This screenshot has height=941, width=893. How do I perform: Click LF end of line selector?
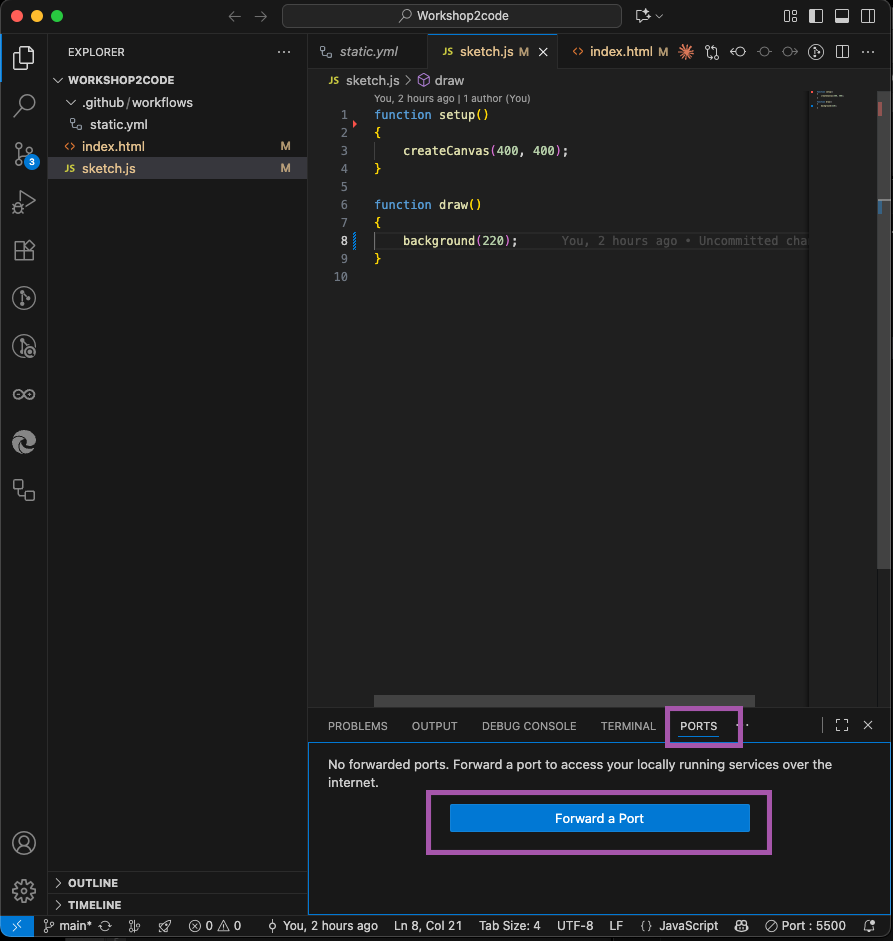click(x=616, y=926)
